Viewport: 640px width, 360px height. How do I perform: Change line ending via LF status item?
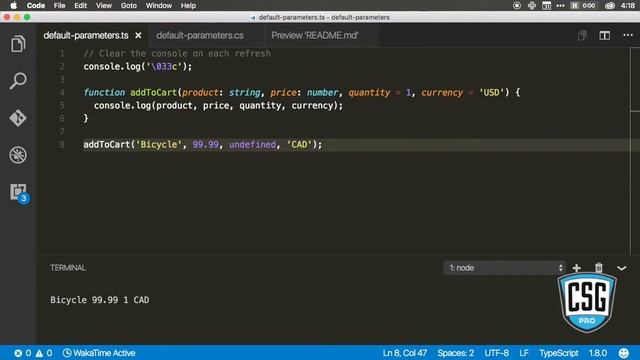(524, 353)
